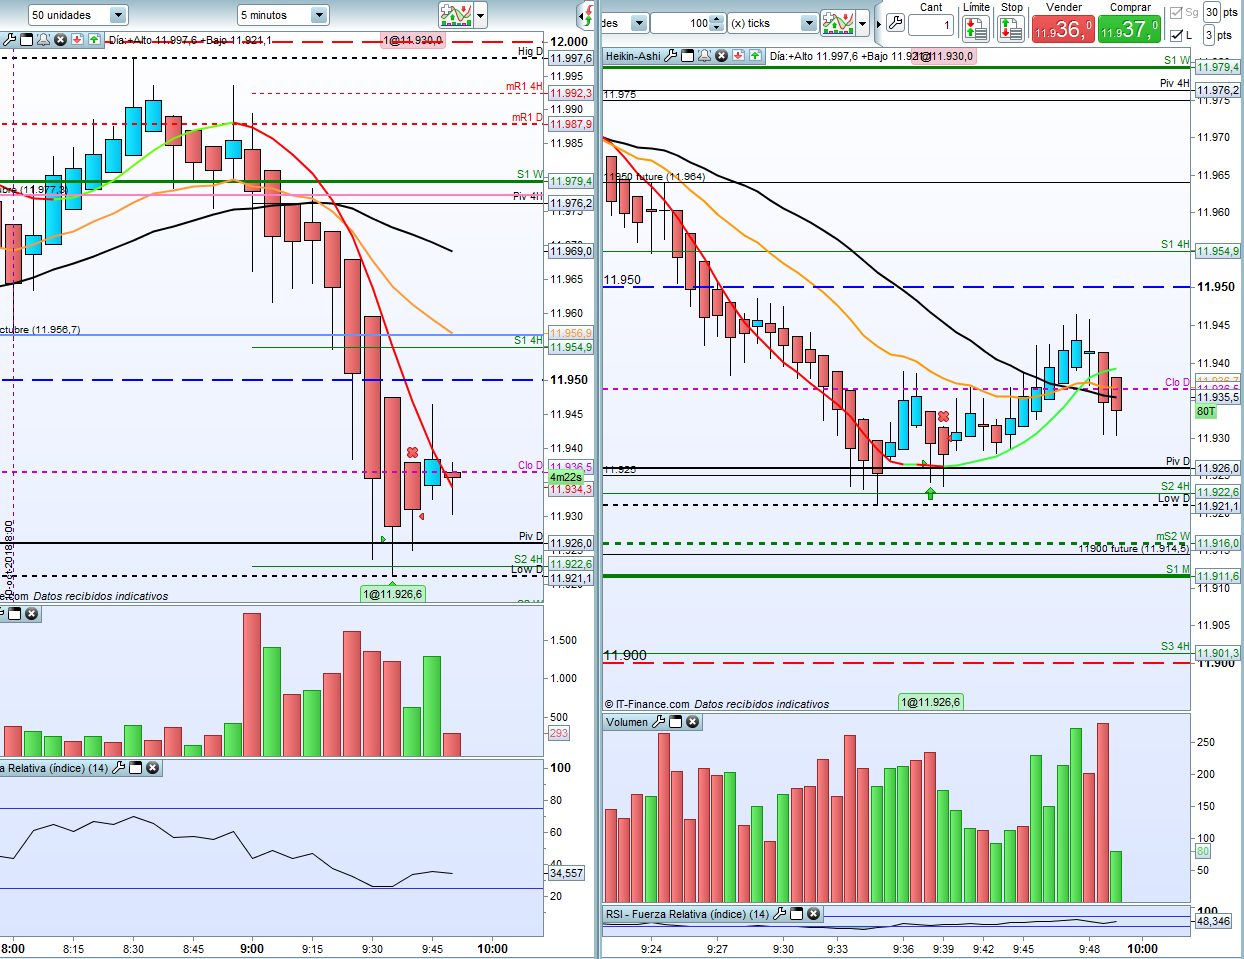Select order label 1@11.930,0 on Heikin-Ashi chart

point(943,56)
